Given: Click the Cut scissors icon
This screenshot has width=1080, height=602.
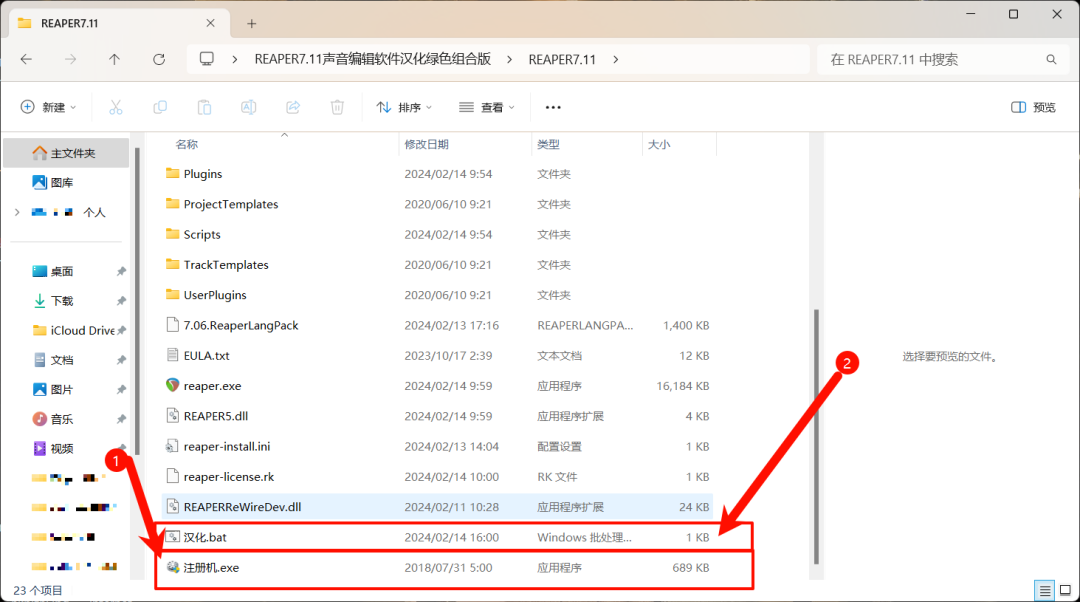Looking at the screenshot, I should point(116,107).
